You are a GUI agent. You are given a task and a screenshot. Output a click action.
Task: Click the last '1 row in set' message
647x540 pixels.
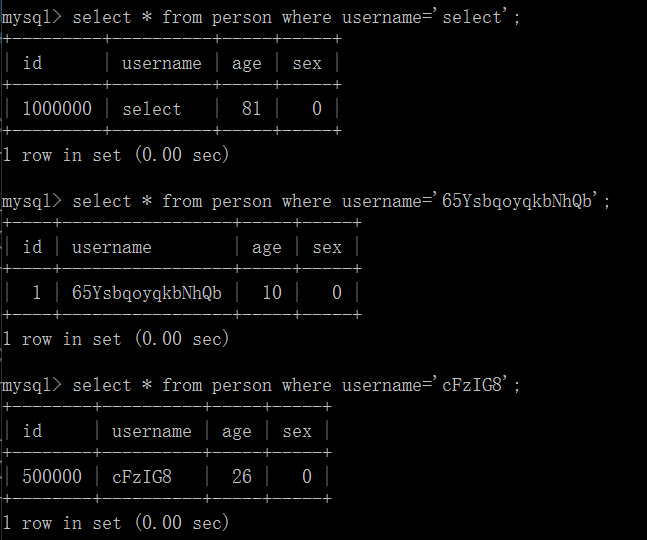[116, 523]
